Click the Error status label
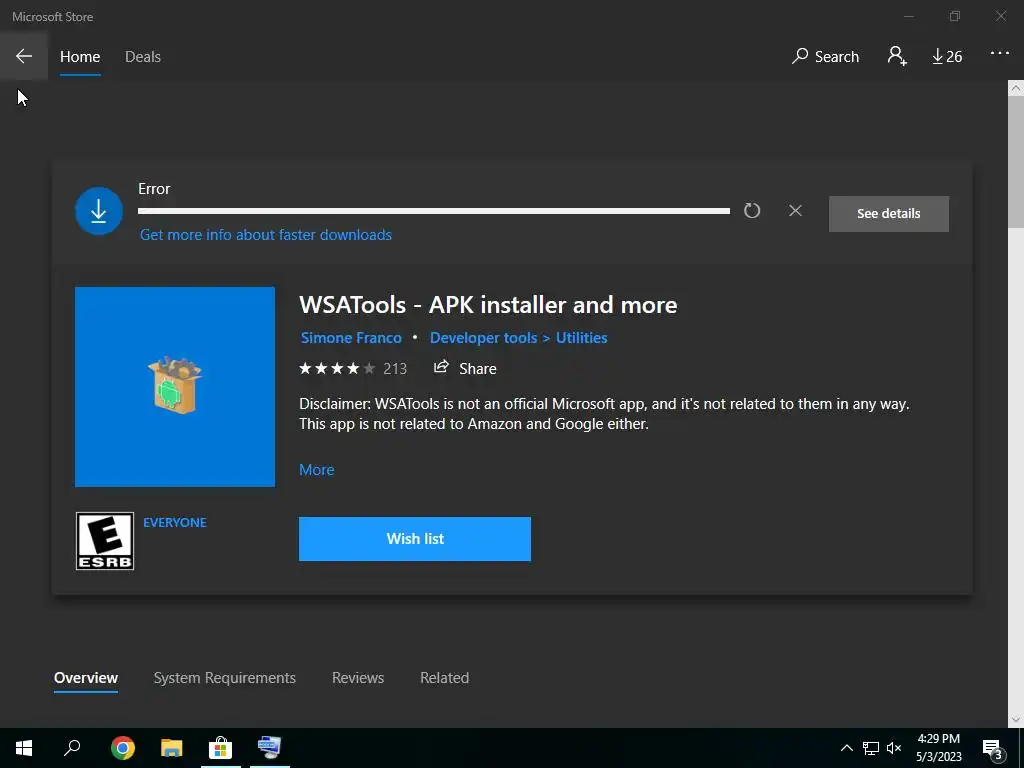Image resolution: width=1024 pixels, height=768 pixels. click(154, 189)
